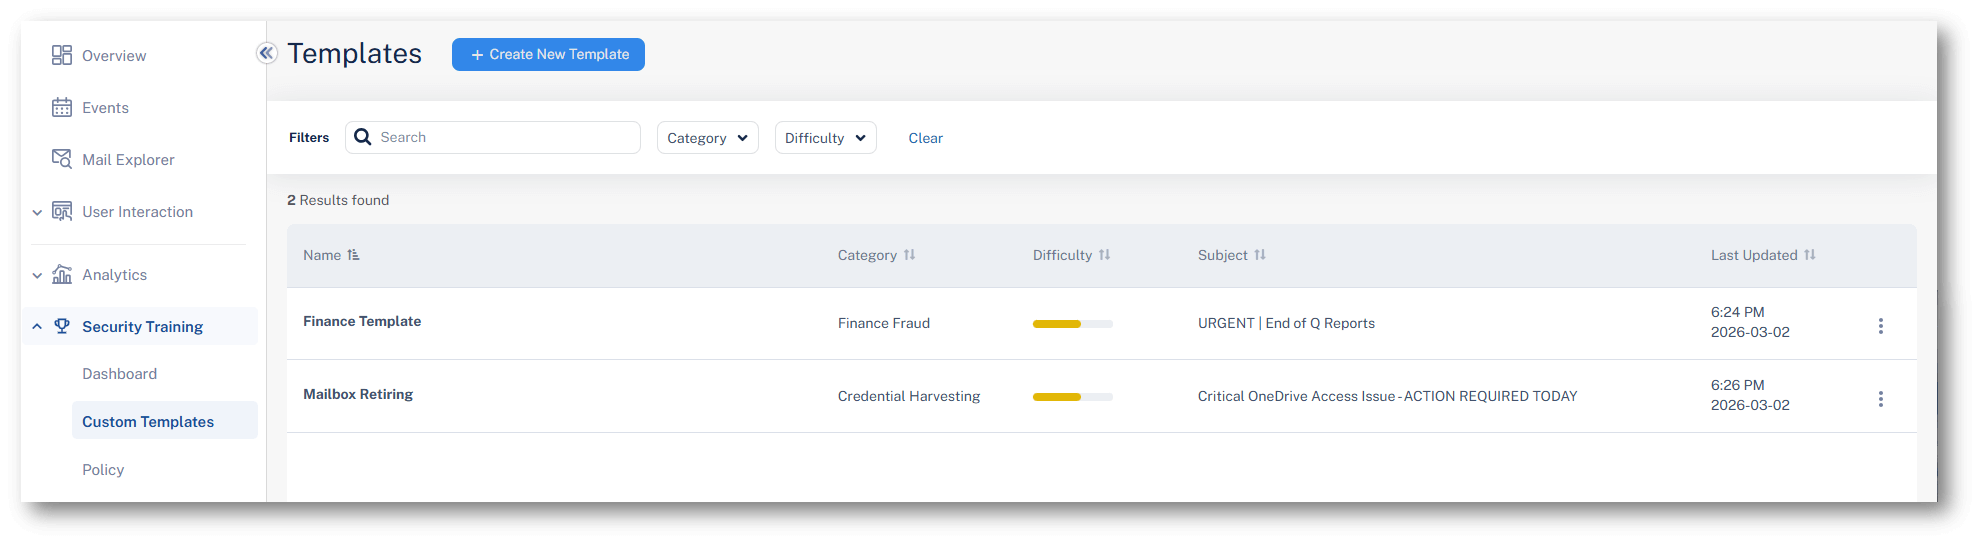
Task: Click the Security Training trophy icon
Action: click(x=62, y=326)
